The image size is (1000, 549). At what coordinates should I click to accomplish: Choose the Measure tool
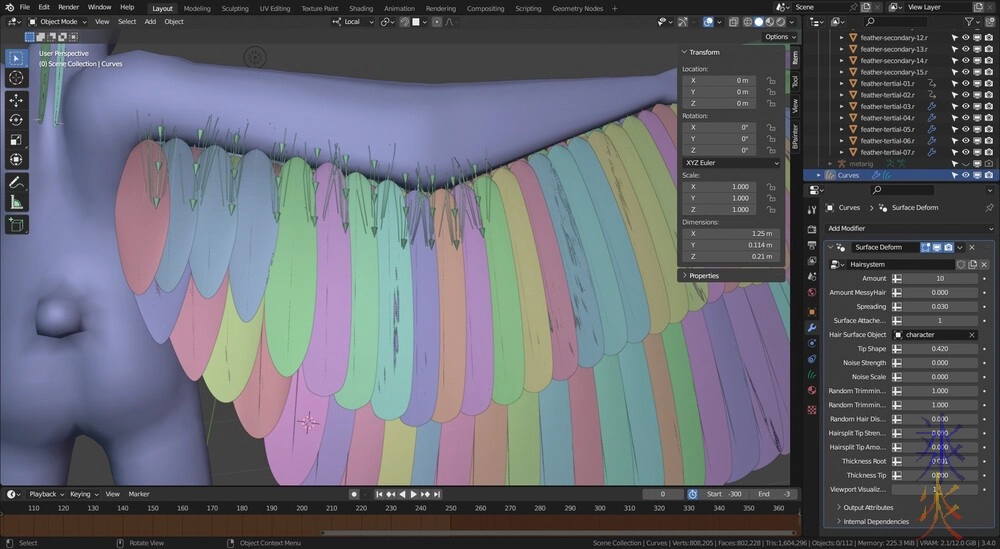[x=17, y=202]
